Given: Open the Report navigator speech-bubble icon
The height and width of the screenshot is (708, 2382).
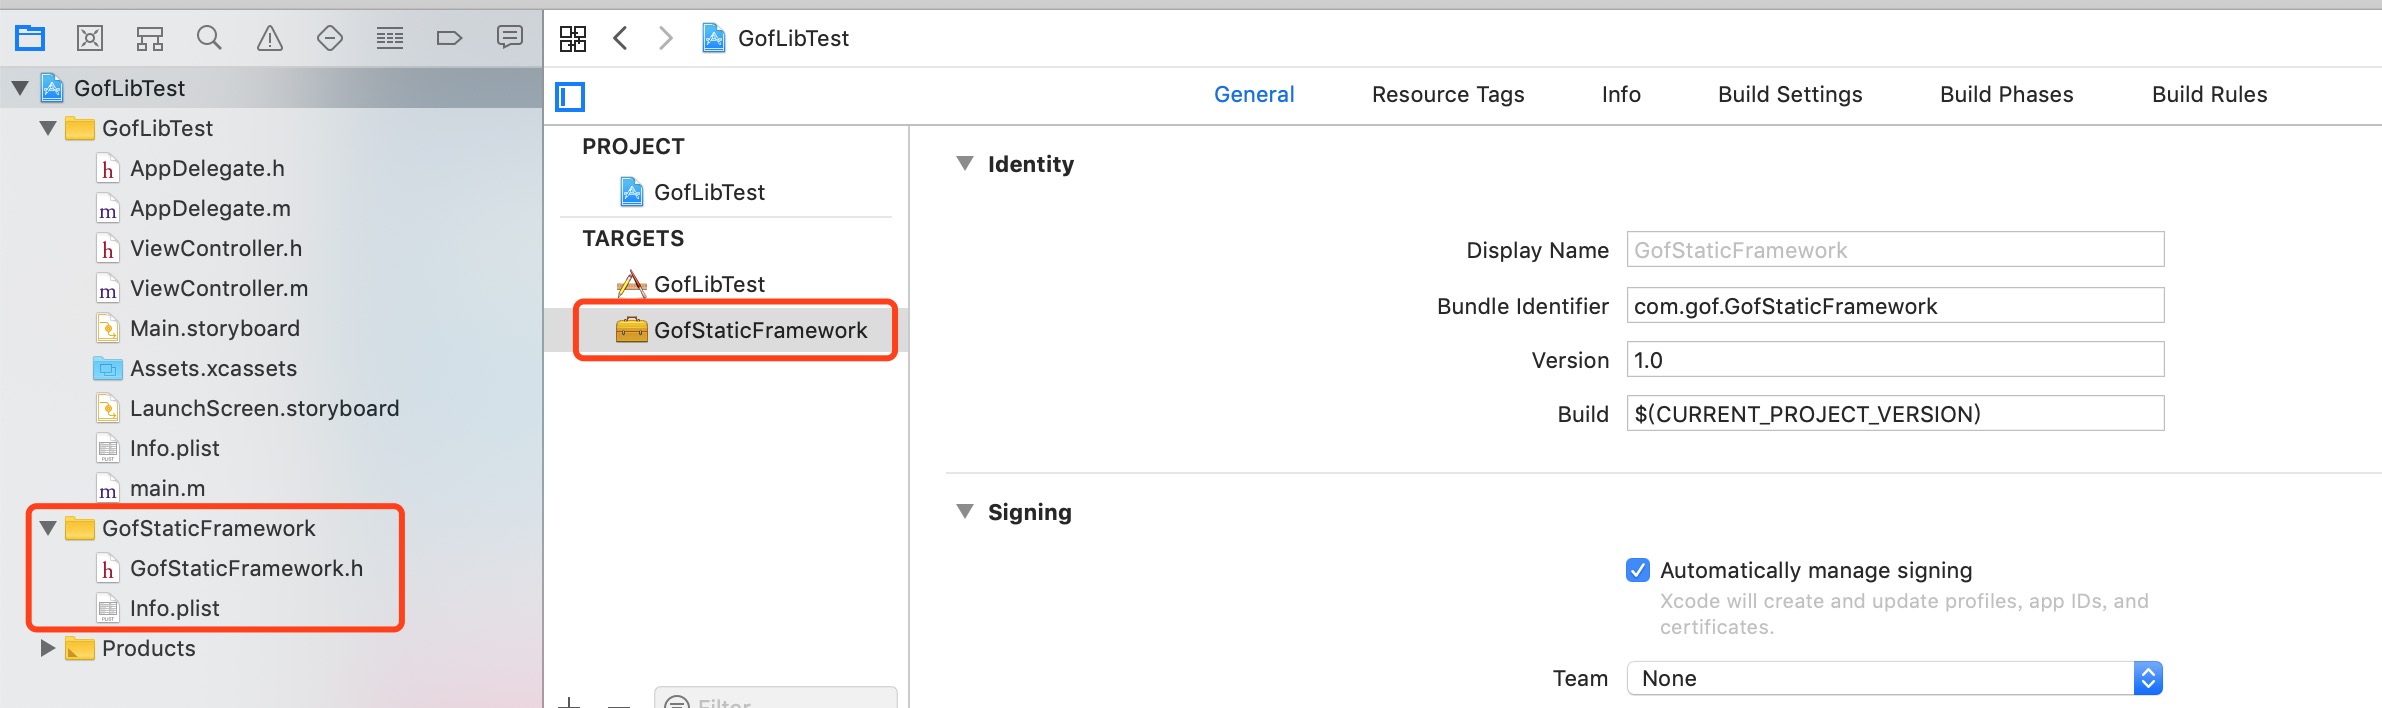Looking at the screenshot, I should point(510,38).
